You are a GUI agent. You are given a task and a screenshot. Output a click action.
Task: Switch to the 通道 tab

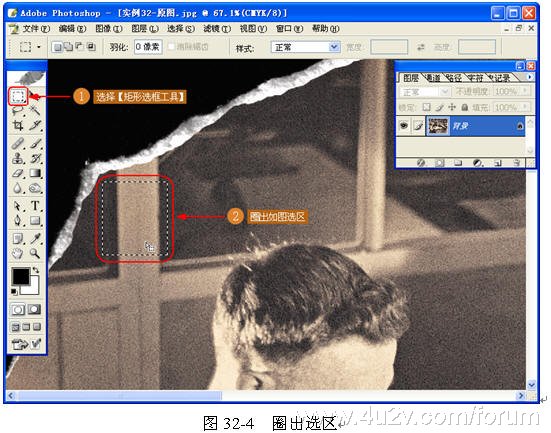(432, 78)
